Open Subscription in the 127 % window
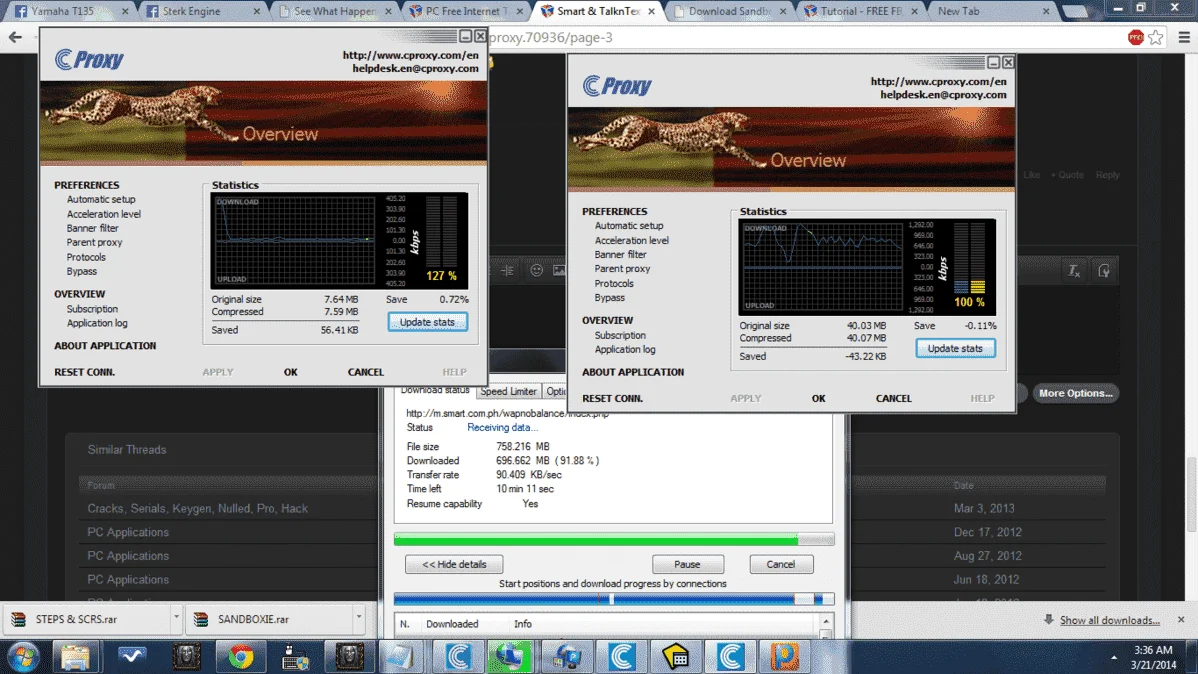This screenshot has width=1198, height=674. point(92,309)
